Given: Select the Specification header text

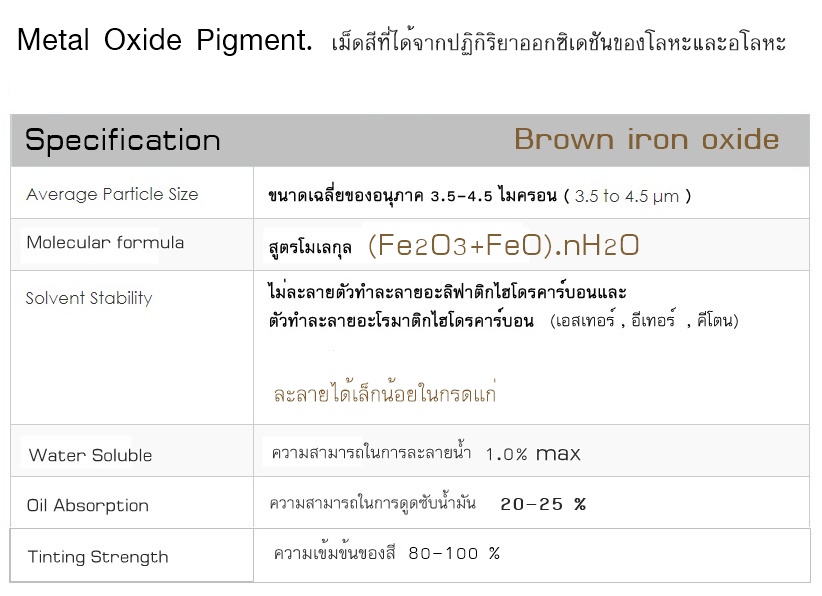Looking at the screenshot, I should 123,140.
